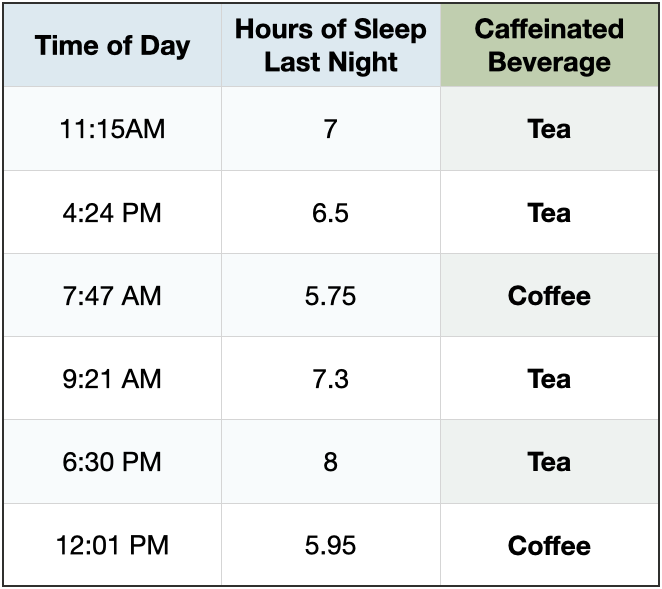Select the 7.3 hours of sleep cell
Screen dimensions: 662x589
click(x=330, y=379)
